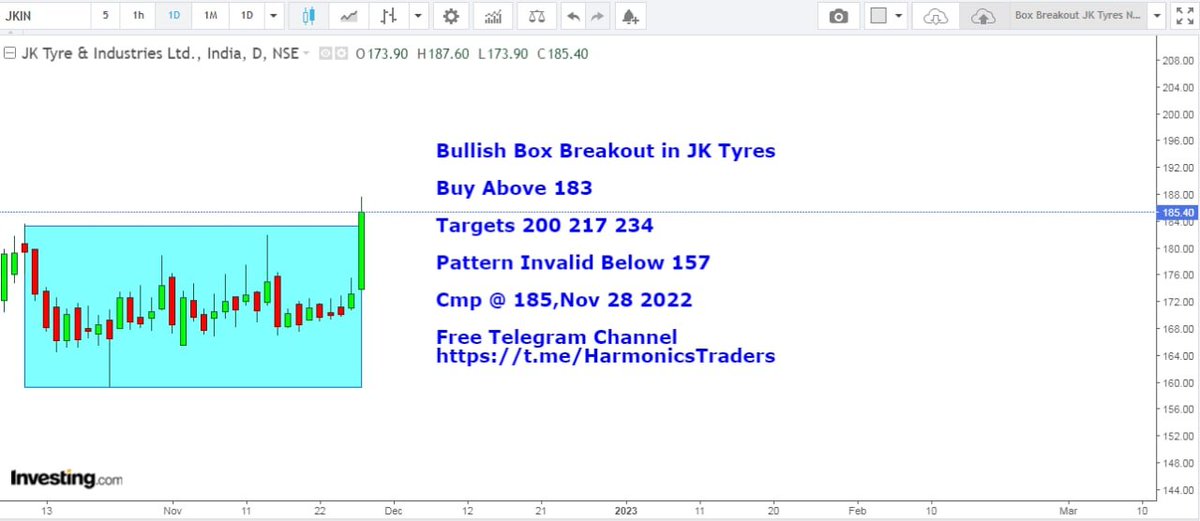The image size is (1200, 521).
Task: Click the 'Dec' label on time axis
Action: pyautogui.click(x=393, y=509)
